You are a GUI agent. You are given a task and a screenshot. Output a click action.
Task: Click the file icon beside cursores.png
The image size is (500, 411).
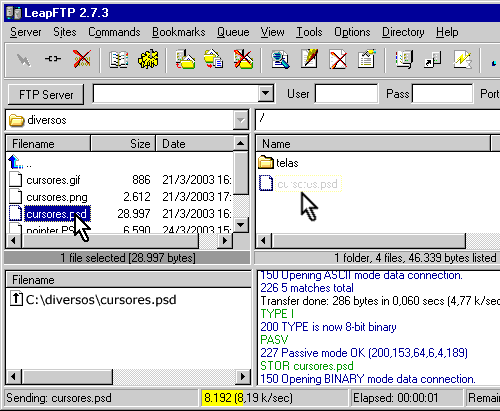tap(15, 196)
